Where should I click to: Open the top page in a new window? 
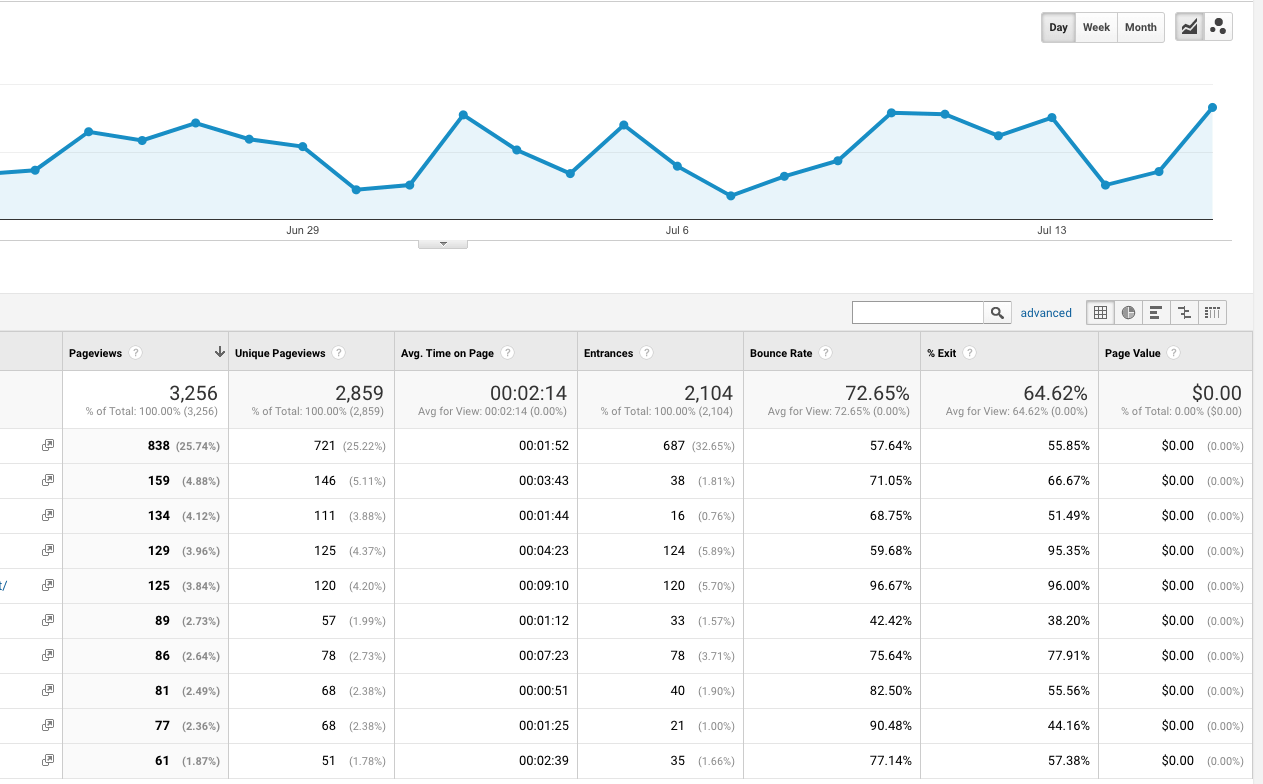tap(47, 445)
